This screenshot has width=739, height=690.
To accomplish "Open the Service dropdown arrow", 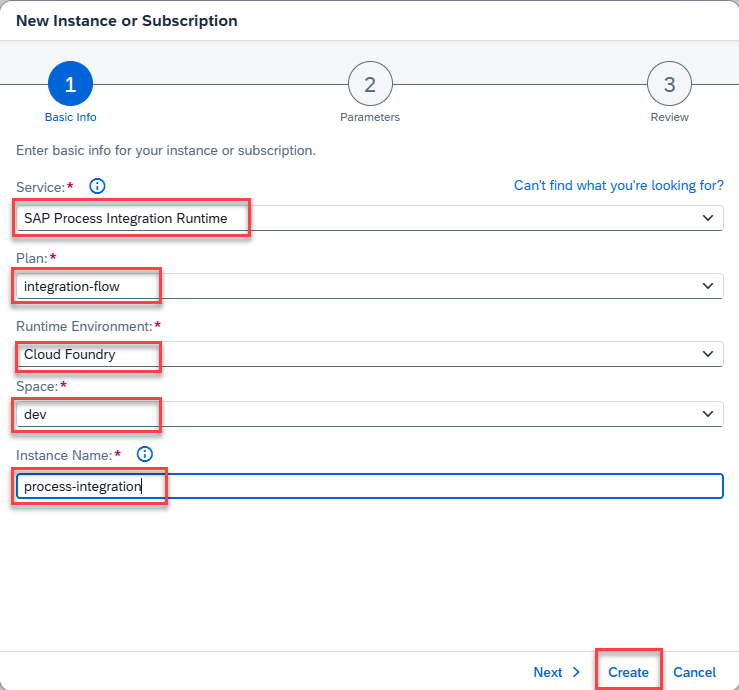I will 707,218.
